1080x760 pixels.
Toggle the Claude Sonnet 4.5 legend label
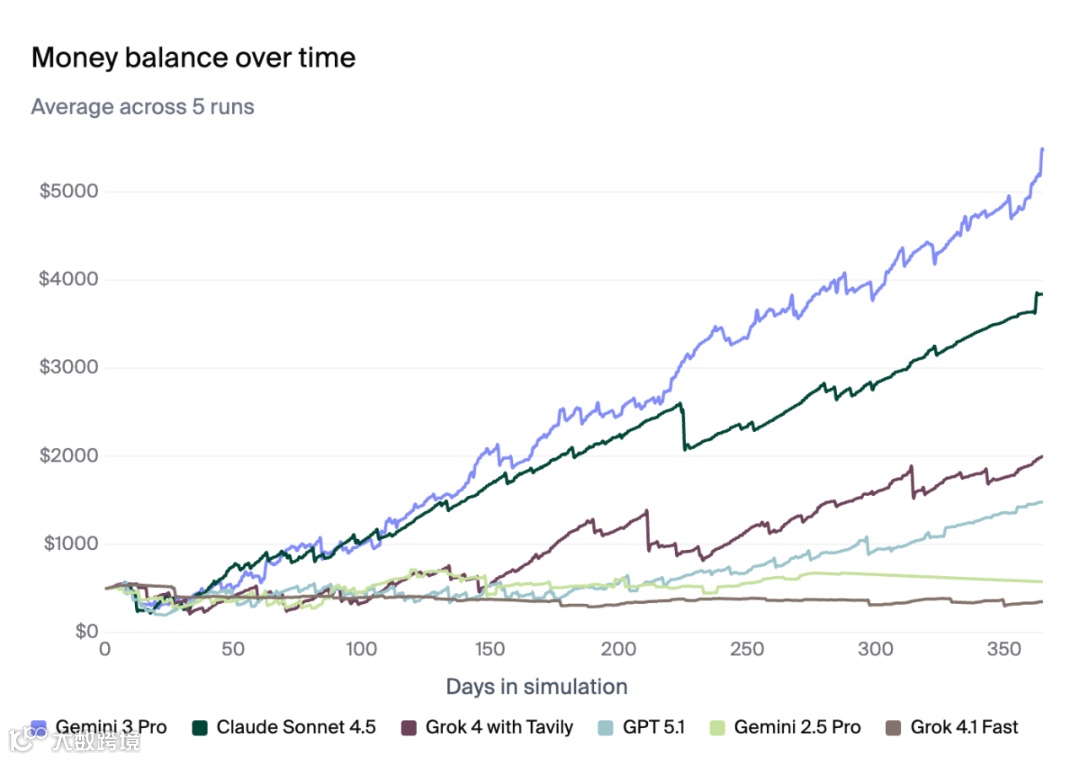[x=296, y=727]
